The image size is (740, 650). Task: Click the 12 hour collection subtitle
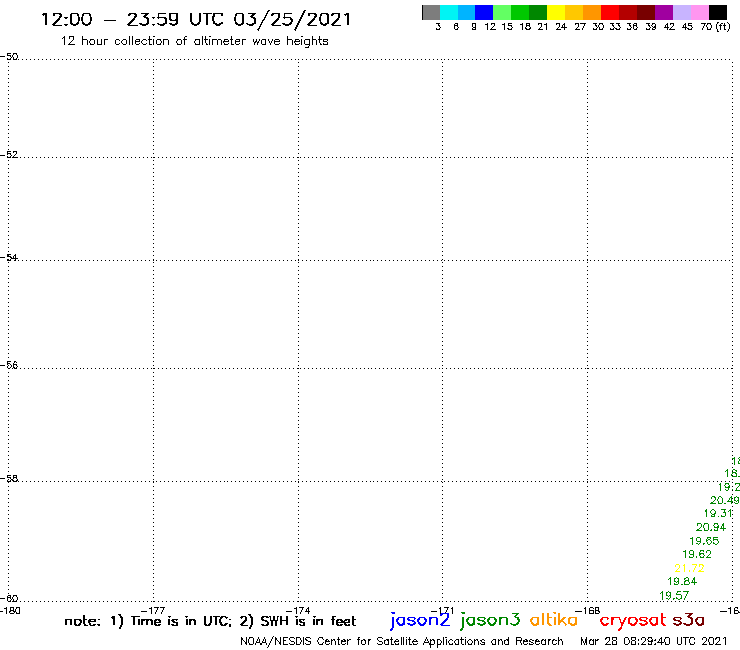(x=194, y=41)
